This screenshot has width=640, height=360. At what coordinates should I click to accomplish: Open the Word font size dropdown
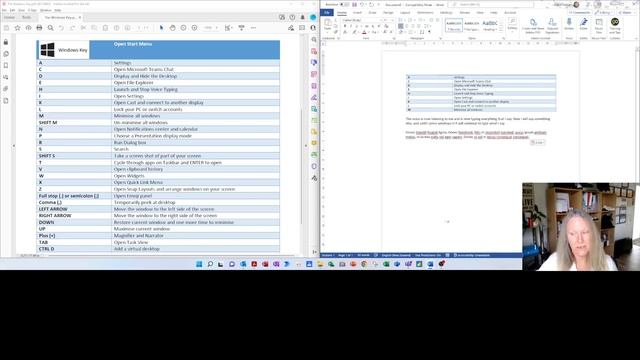[393, 20]
